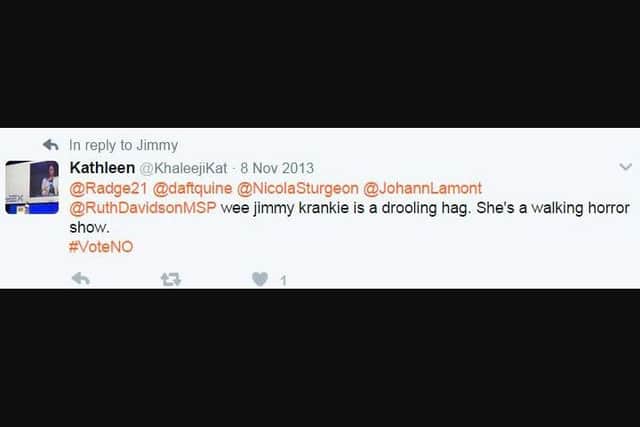The width and height of the screenshot is (640, 427).
Task: Click the word 'show.' in the tweet
Action: pyautogui.click(x=89, y=228)
